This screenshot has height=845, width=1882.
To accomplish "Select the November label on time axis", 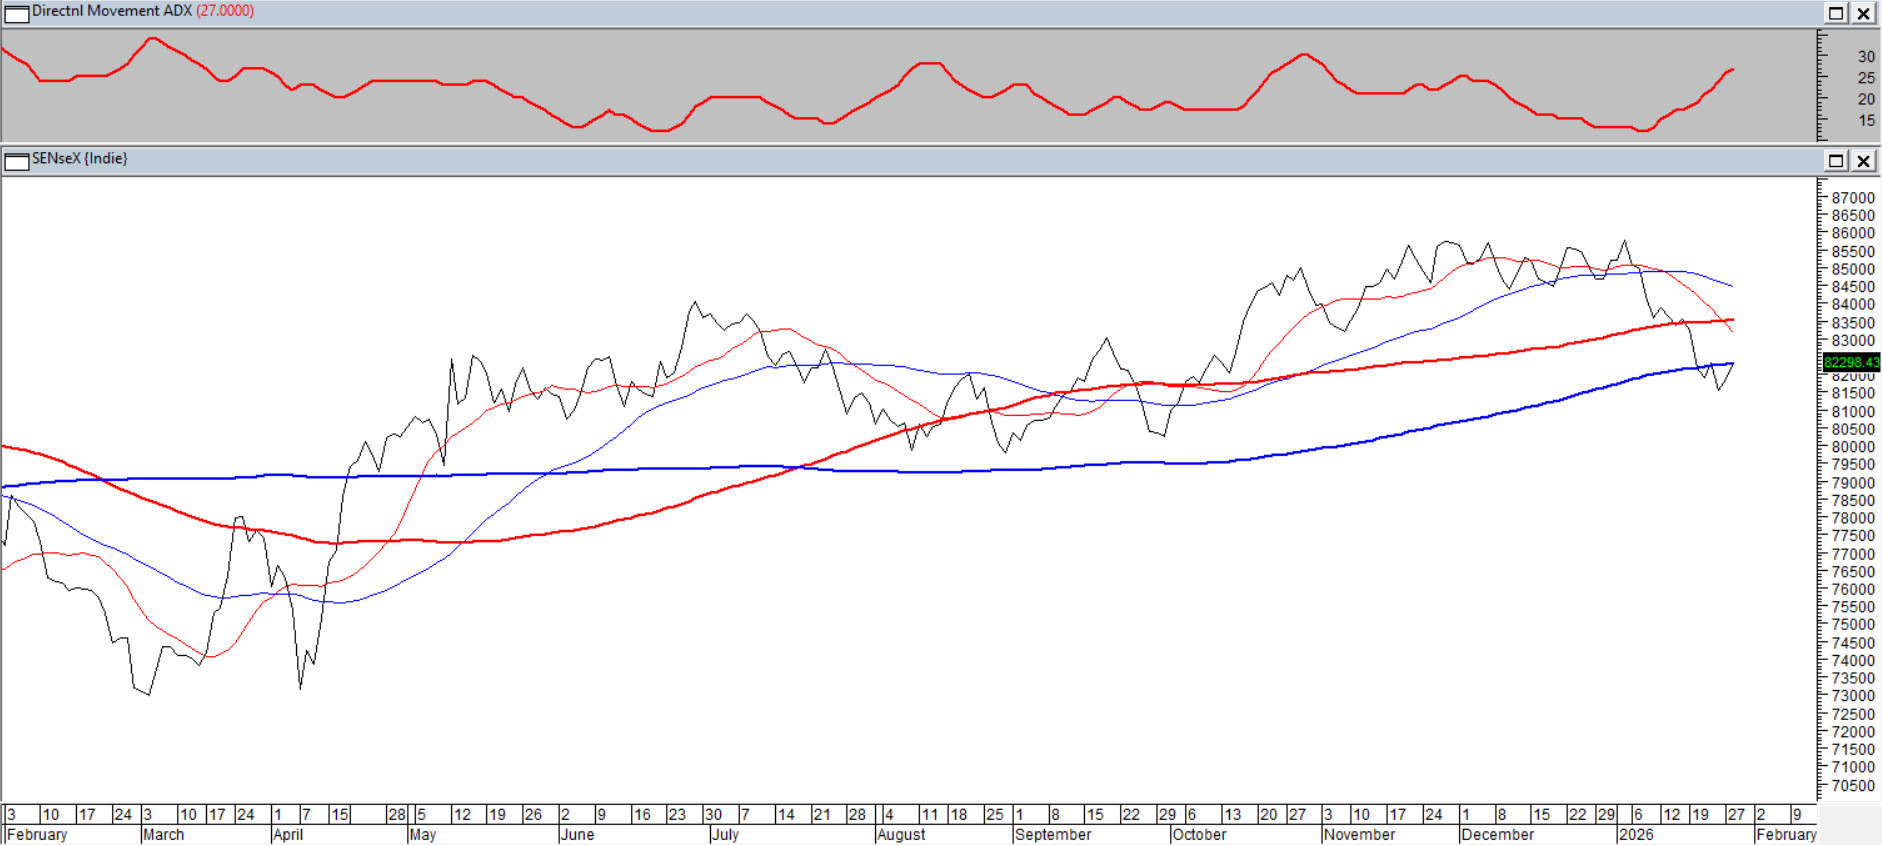I will coord(1359,835).
